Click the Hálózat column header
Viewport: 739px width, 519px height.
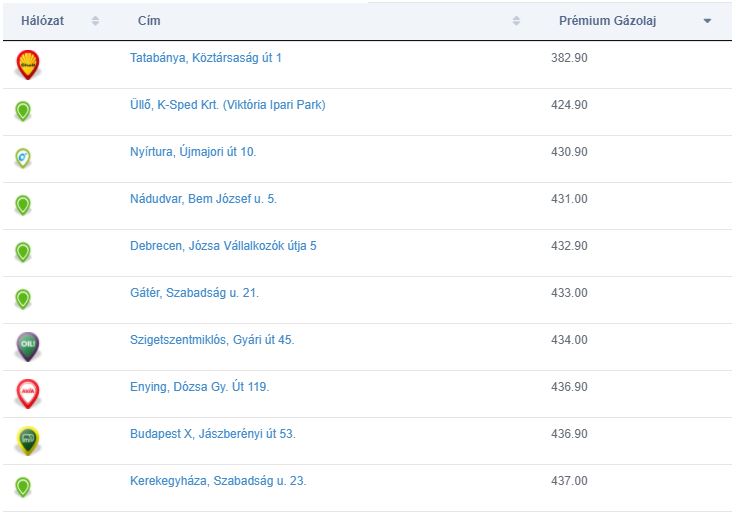(42, 21)
